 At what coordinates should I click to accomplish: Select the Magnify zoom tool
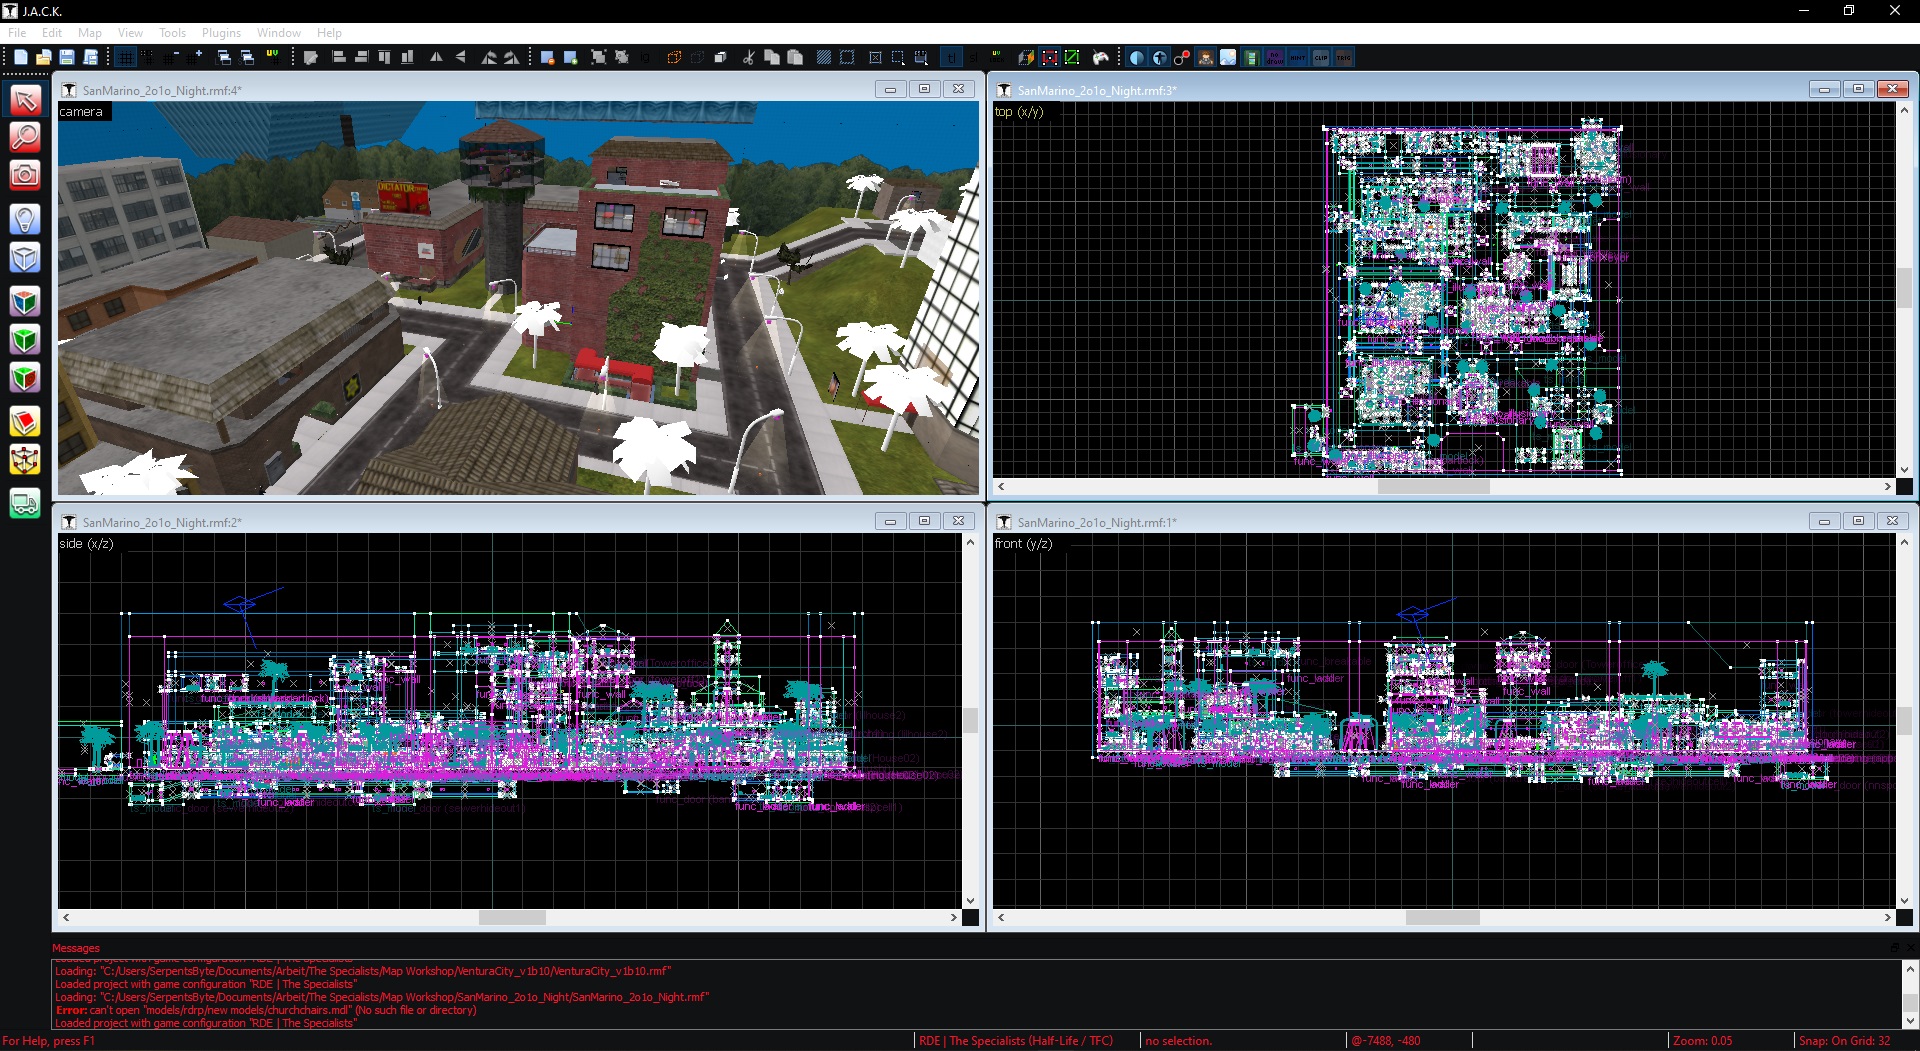point(25,137)
